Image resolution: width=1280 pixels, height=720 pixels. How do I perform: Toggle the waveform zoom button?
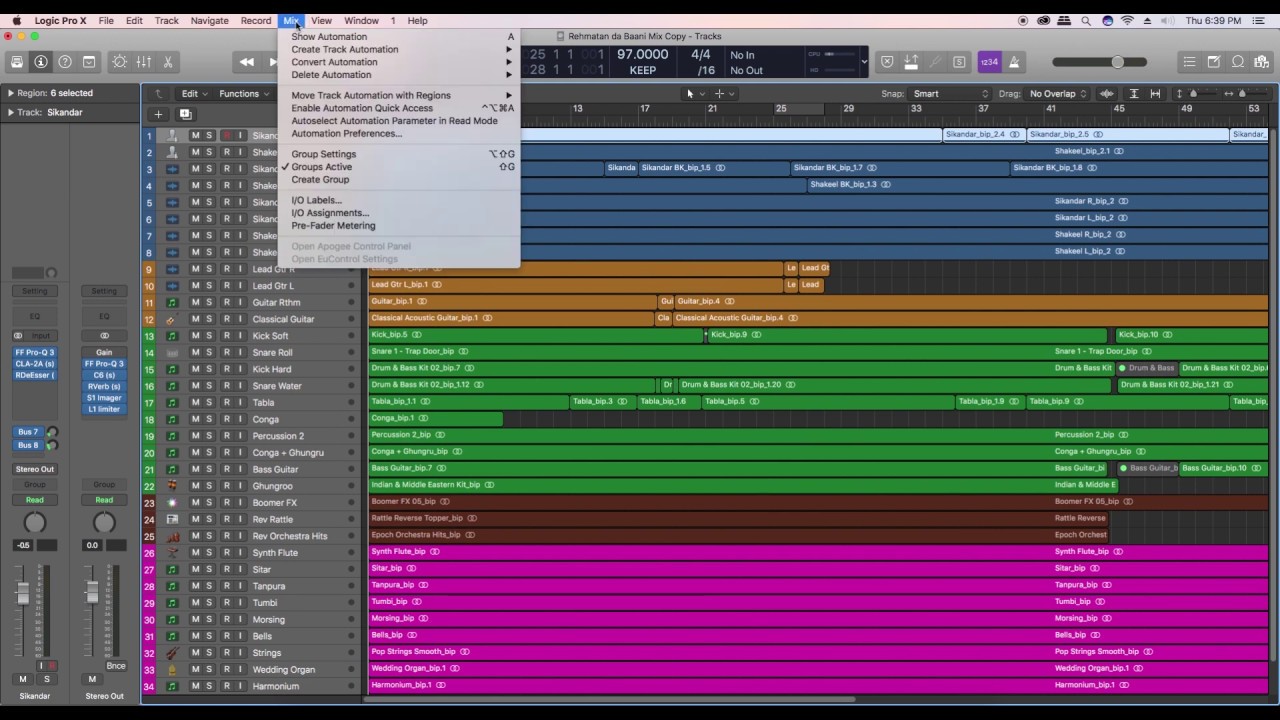(x=1107, y=94)
